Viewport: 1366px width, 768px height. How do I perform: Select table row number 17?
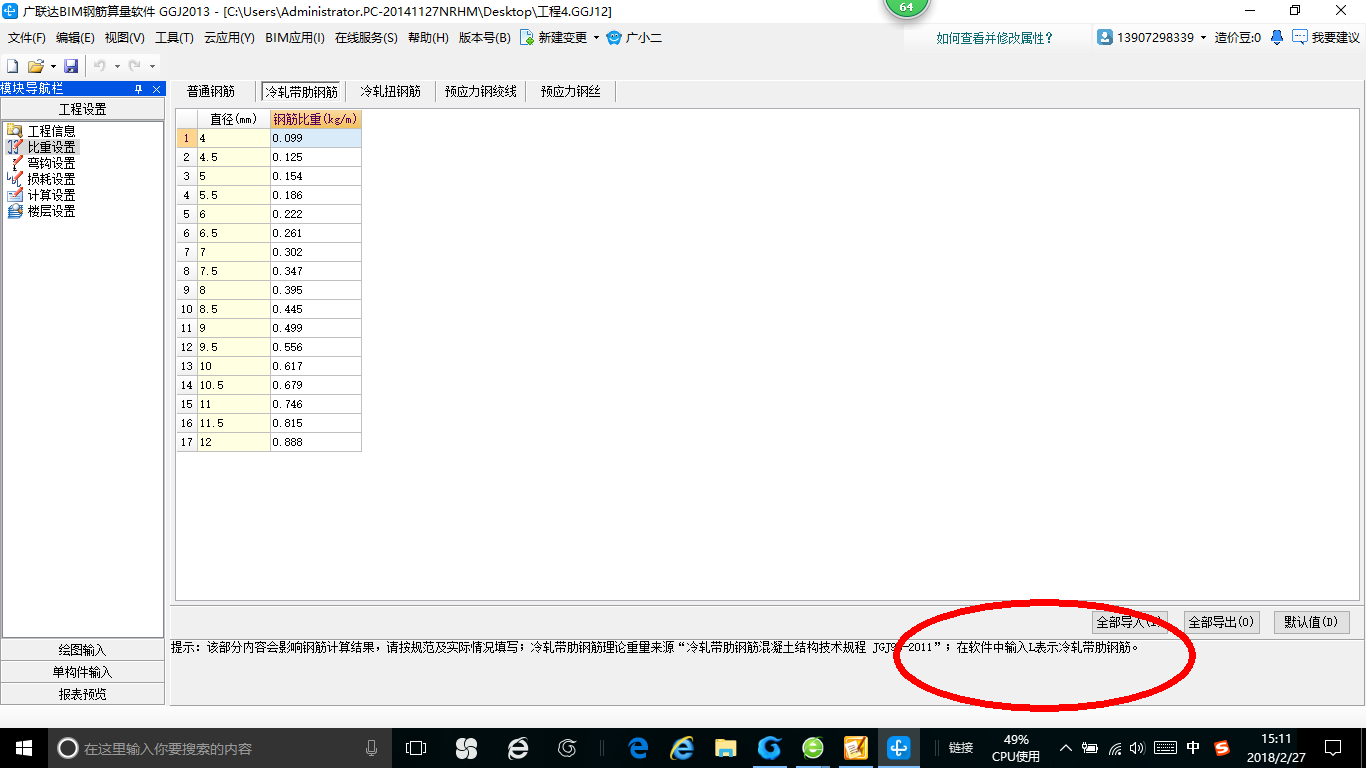pyautogui.click(x=187, y=442)
